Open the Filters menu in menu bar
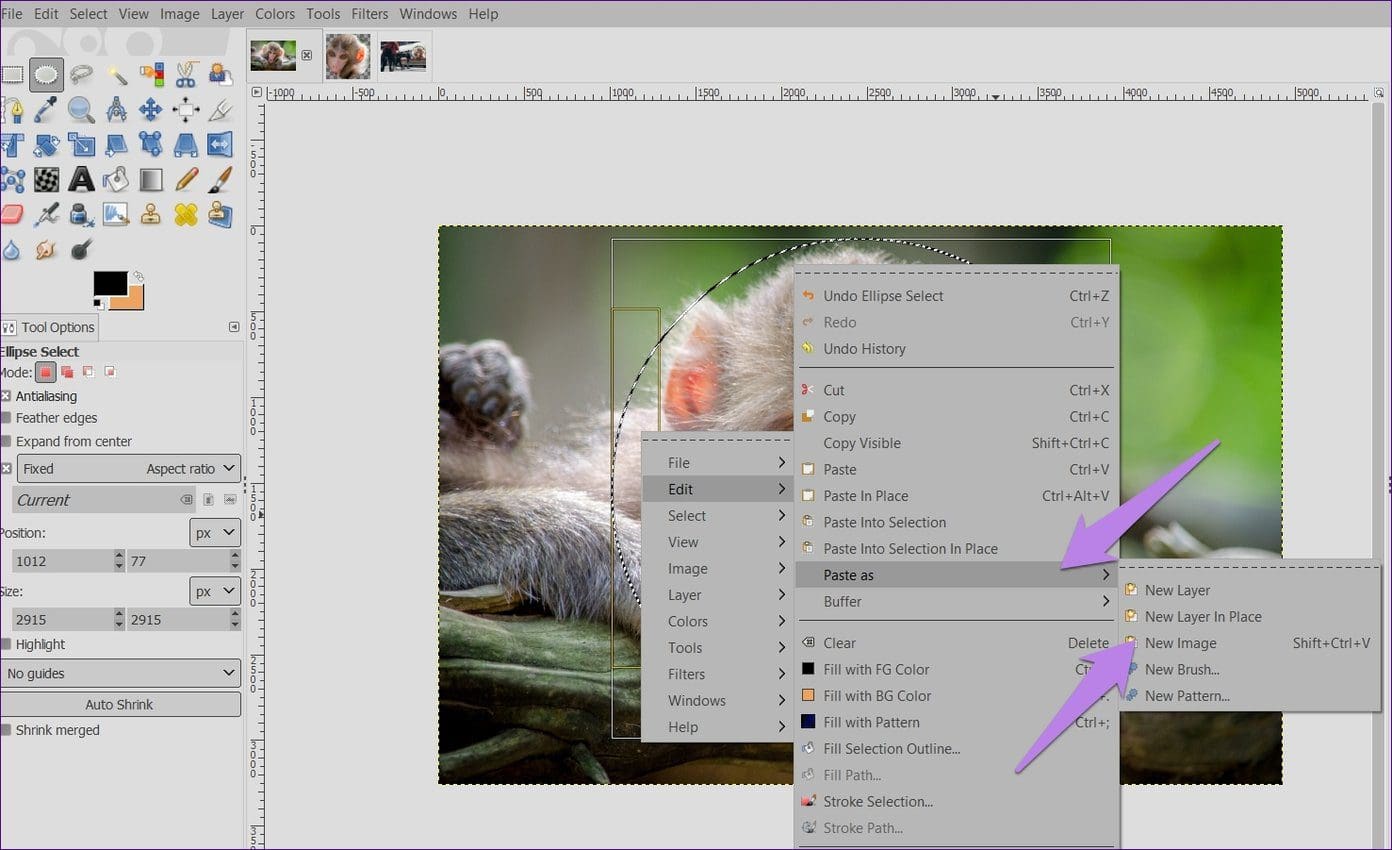This screenshot has width=1392, height=850. point(370,14)
